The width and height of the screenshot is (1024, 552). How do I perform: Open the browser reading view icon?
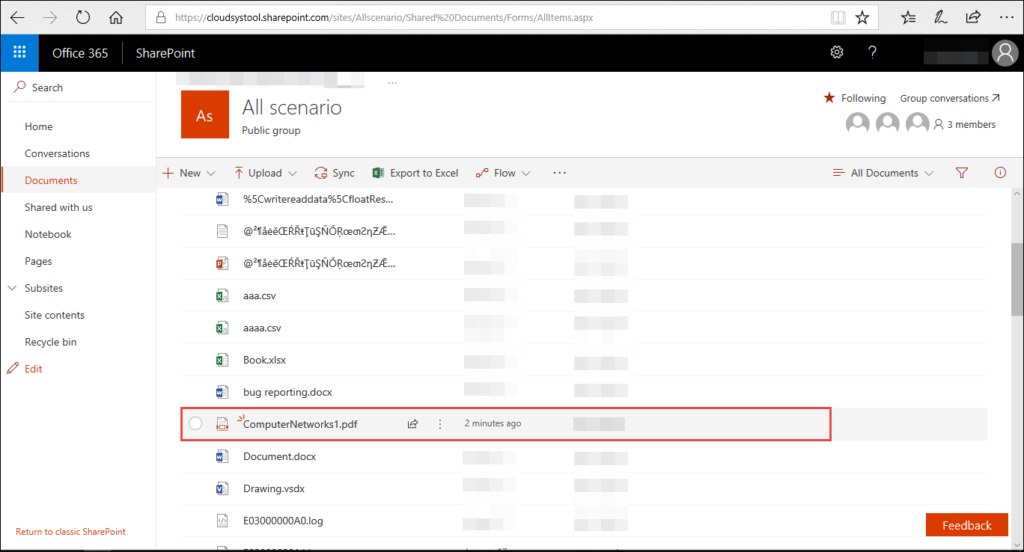838,18
